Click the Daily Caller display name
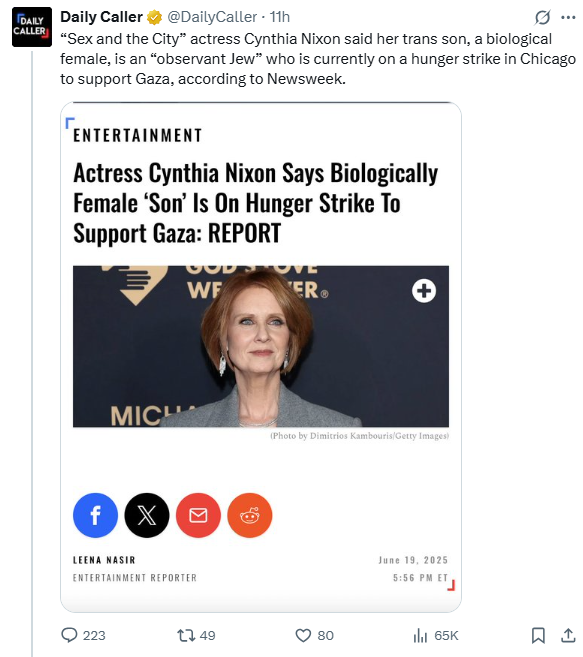 [x=101, y=17]
